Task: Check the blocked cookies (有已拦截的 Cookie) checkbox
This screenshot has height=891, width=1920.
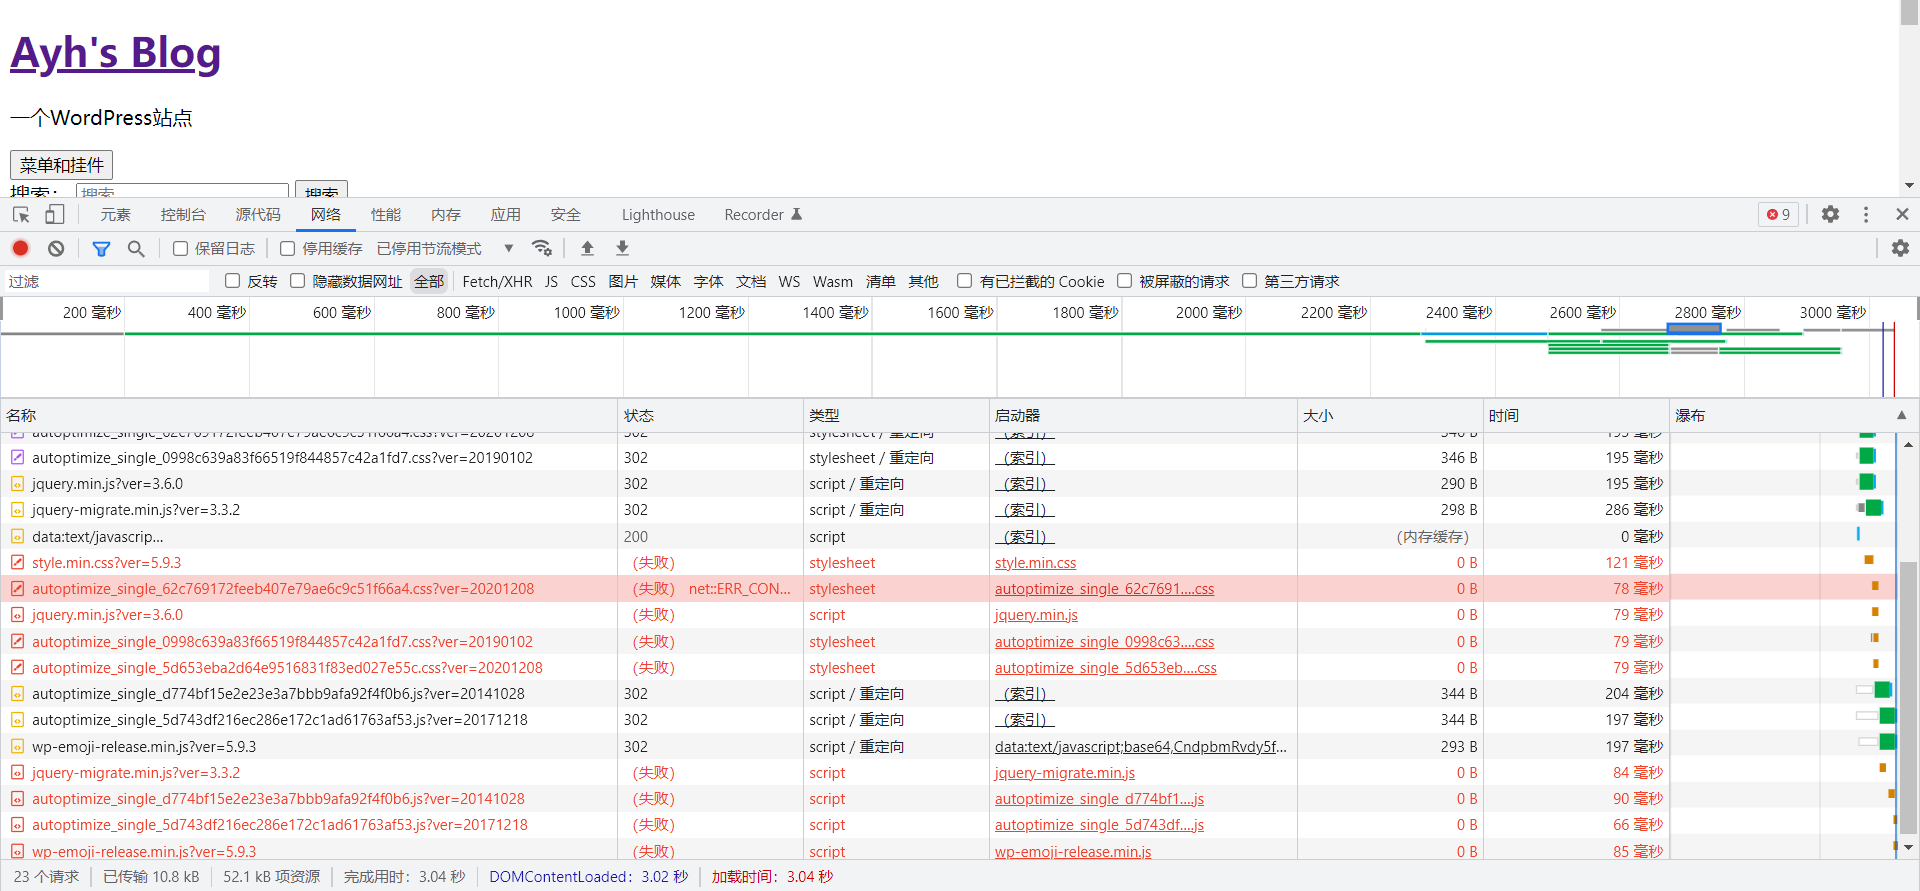Action: 965,281
